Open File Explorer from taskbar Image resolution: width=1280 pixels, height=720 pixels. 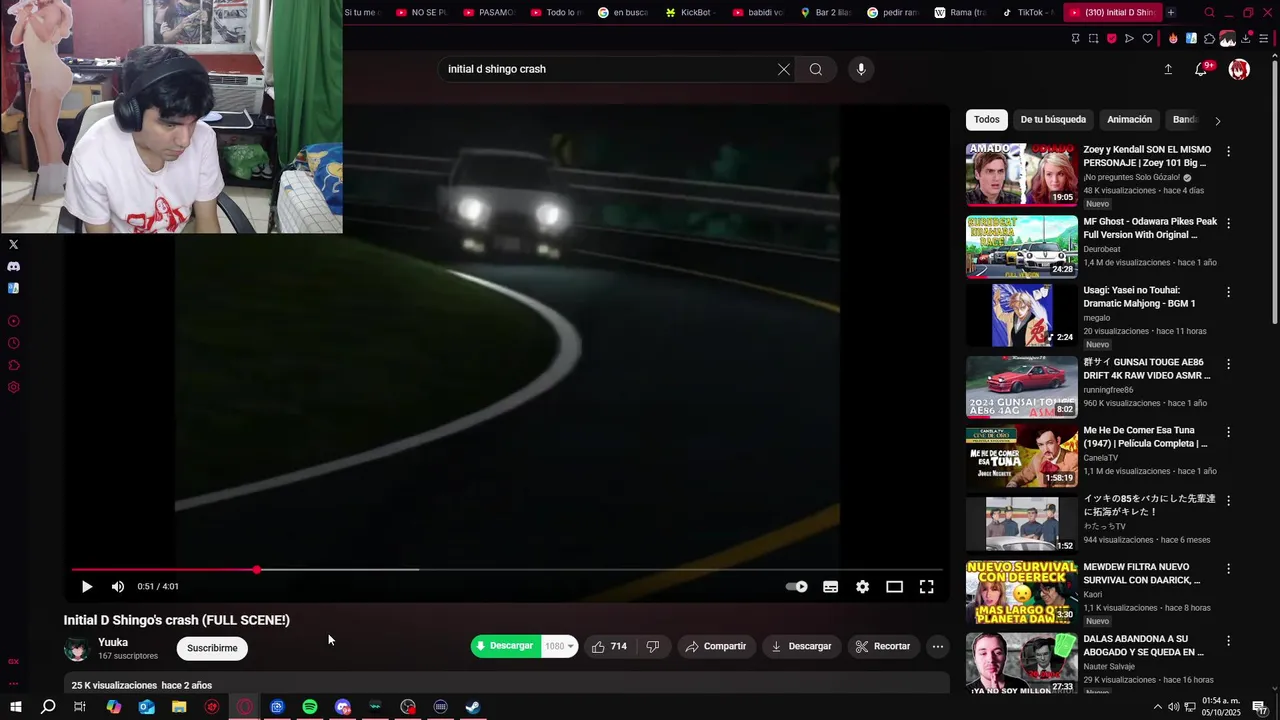point(179,707)
